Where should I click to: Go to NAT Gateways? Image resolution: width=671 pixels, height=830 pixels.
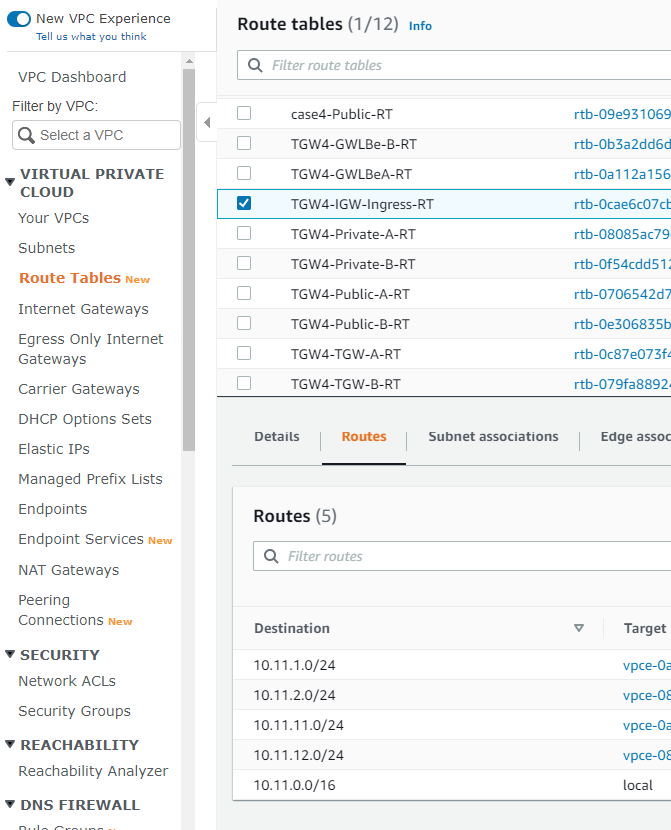coord(68,570)
